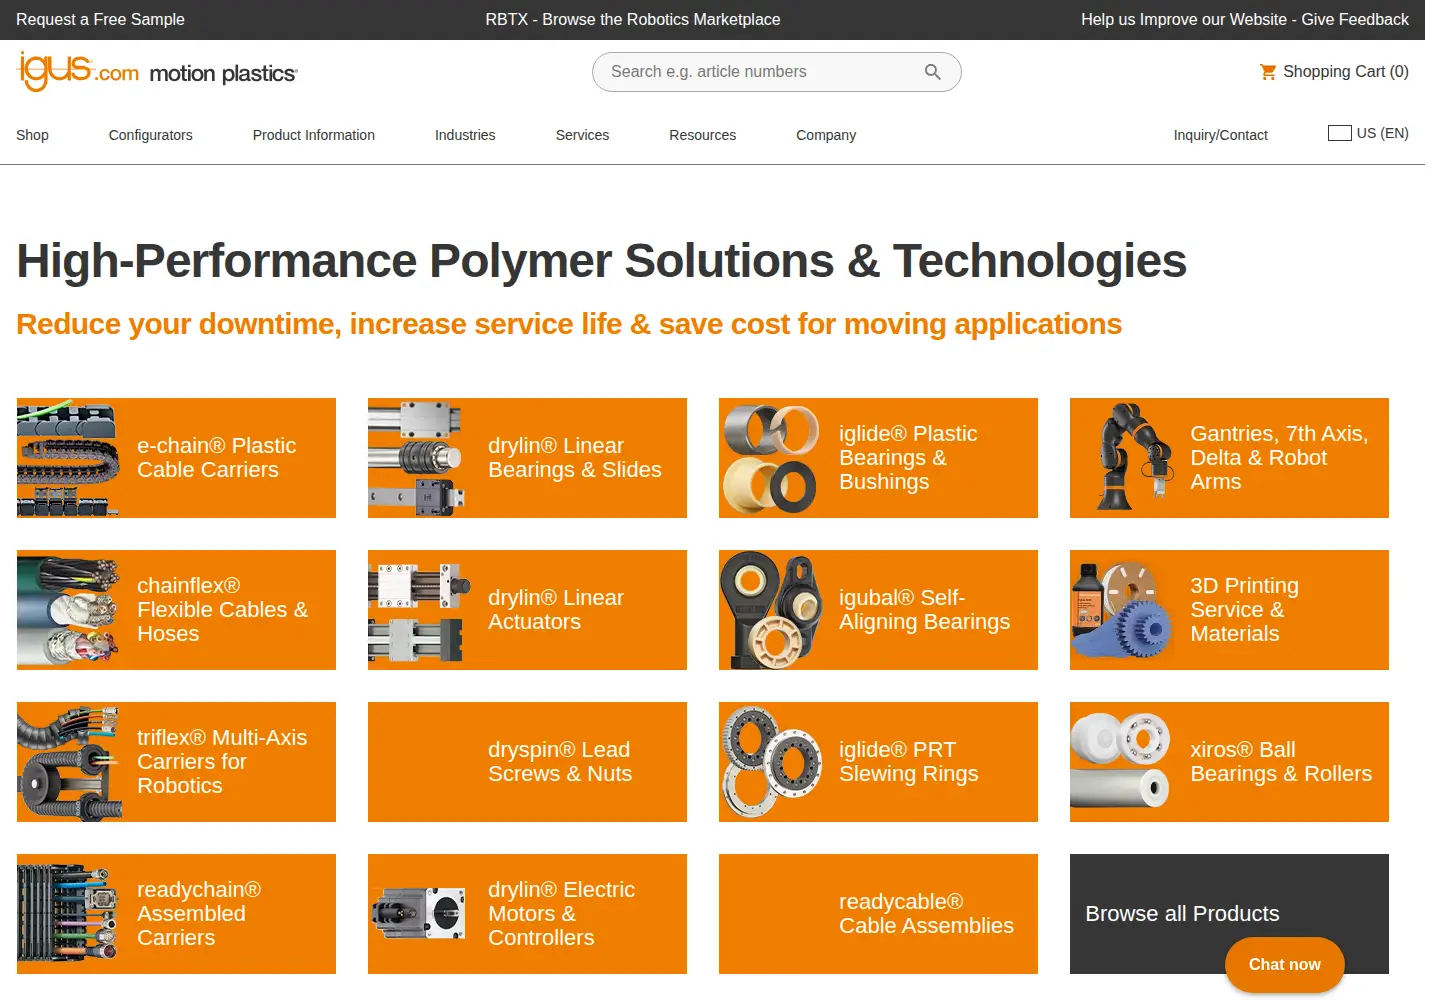Open igubal self-aligning bearings image
The height and width of the screenshot is (1000, 1440).
coord(770,610)
